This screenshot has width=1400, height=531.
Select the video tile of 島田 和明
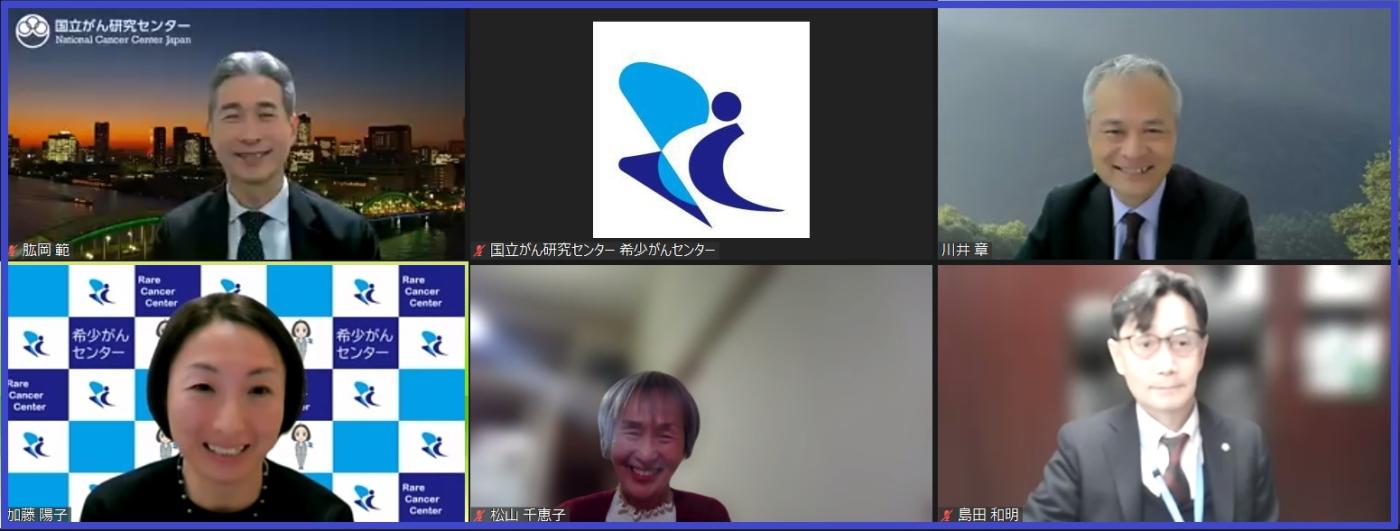pyautogui.click(x=1165, y=393)
